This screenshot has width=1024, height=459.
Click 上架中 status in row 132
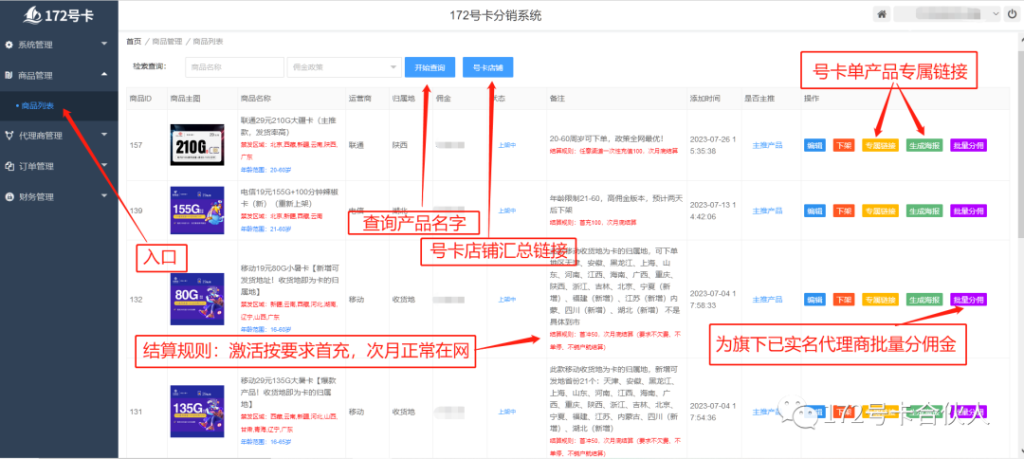coord(507,300)
